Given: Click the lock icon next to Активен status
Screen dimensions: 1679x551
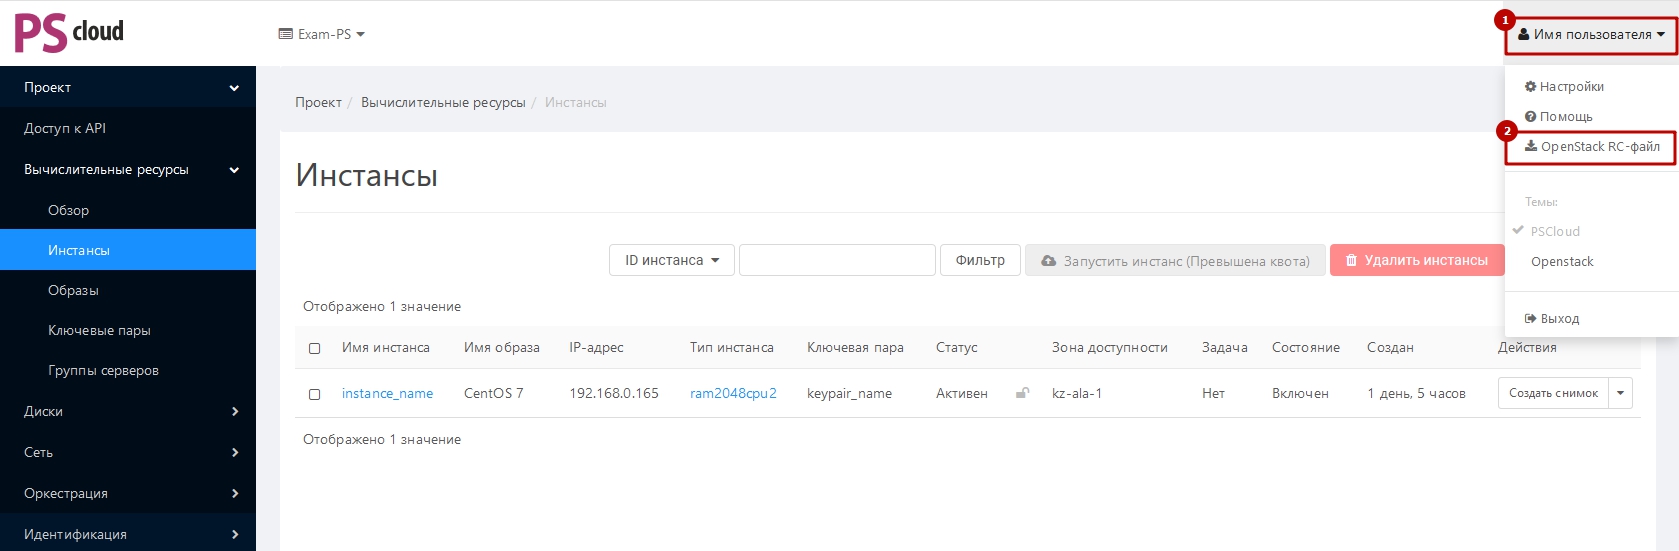Looking at the screenshot, I should pyautogui.click(x=1022, y=393).
